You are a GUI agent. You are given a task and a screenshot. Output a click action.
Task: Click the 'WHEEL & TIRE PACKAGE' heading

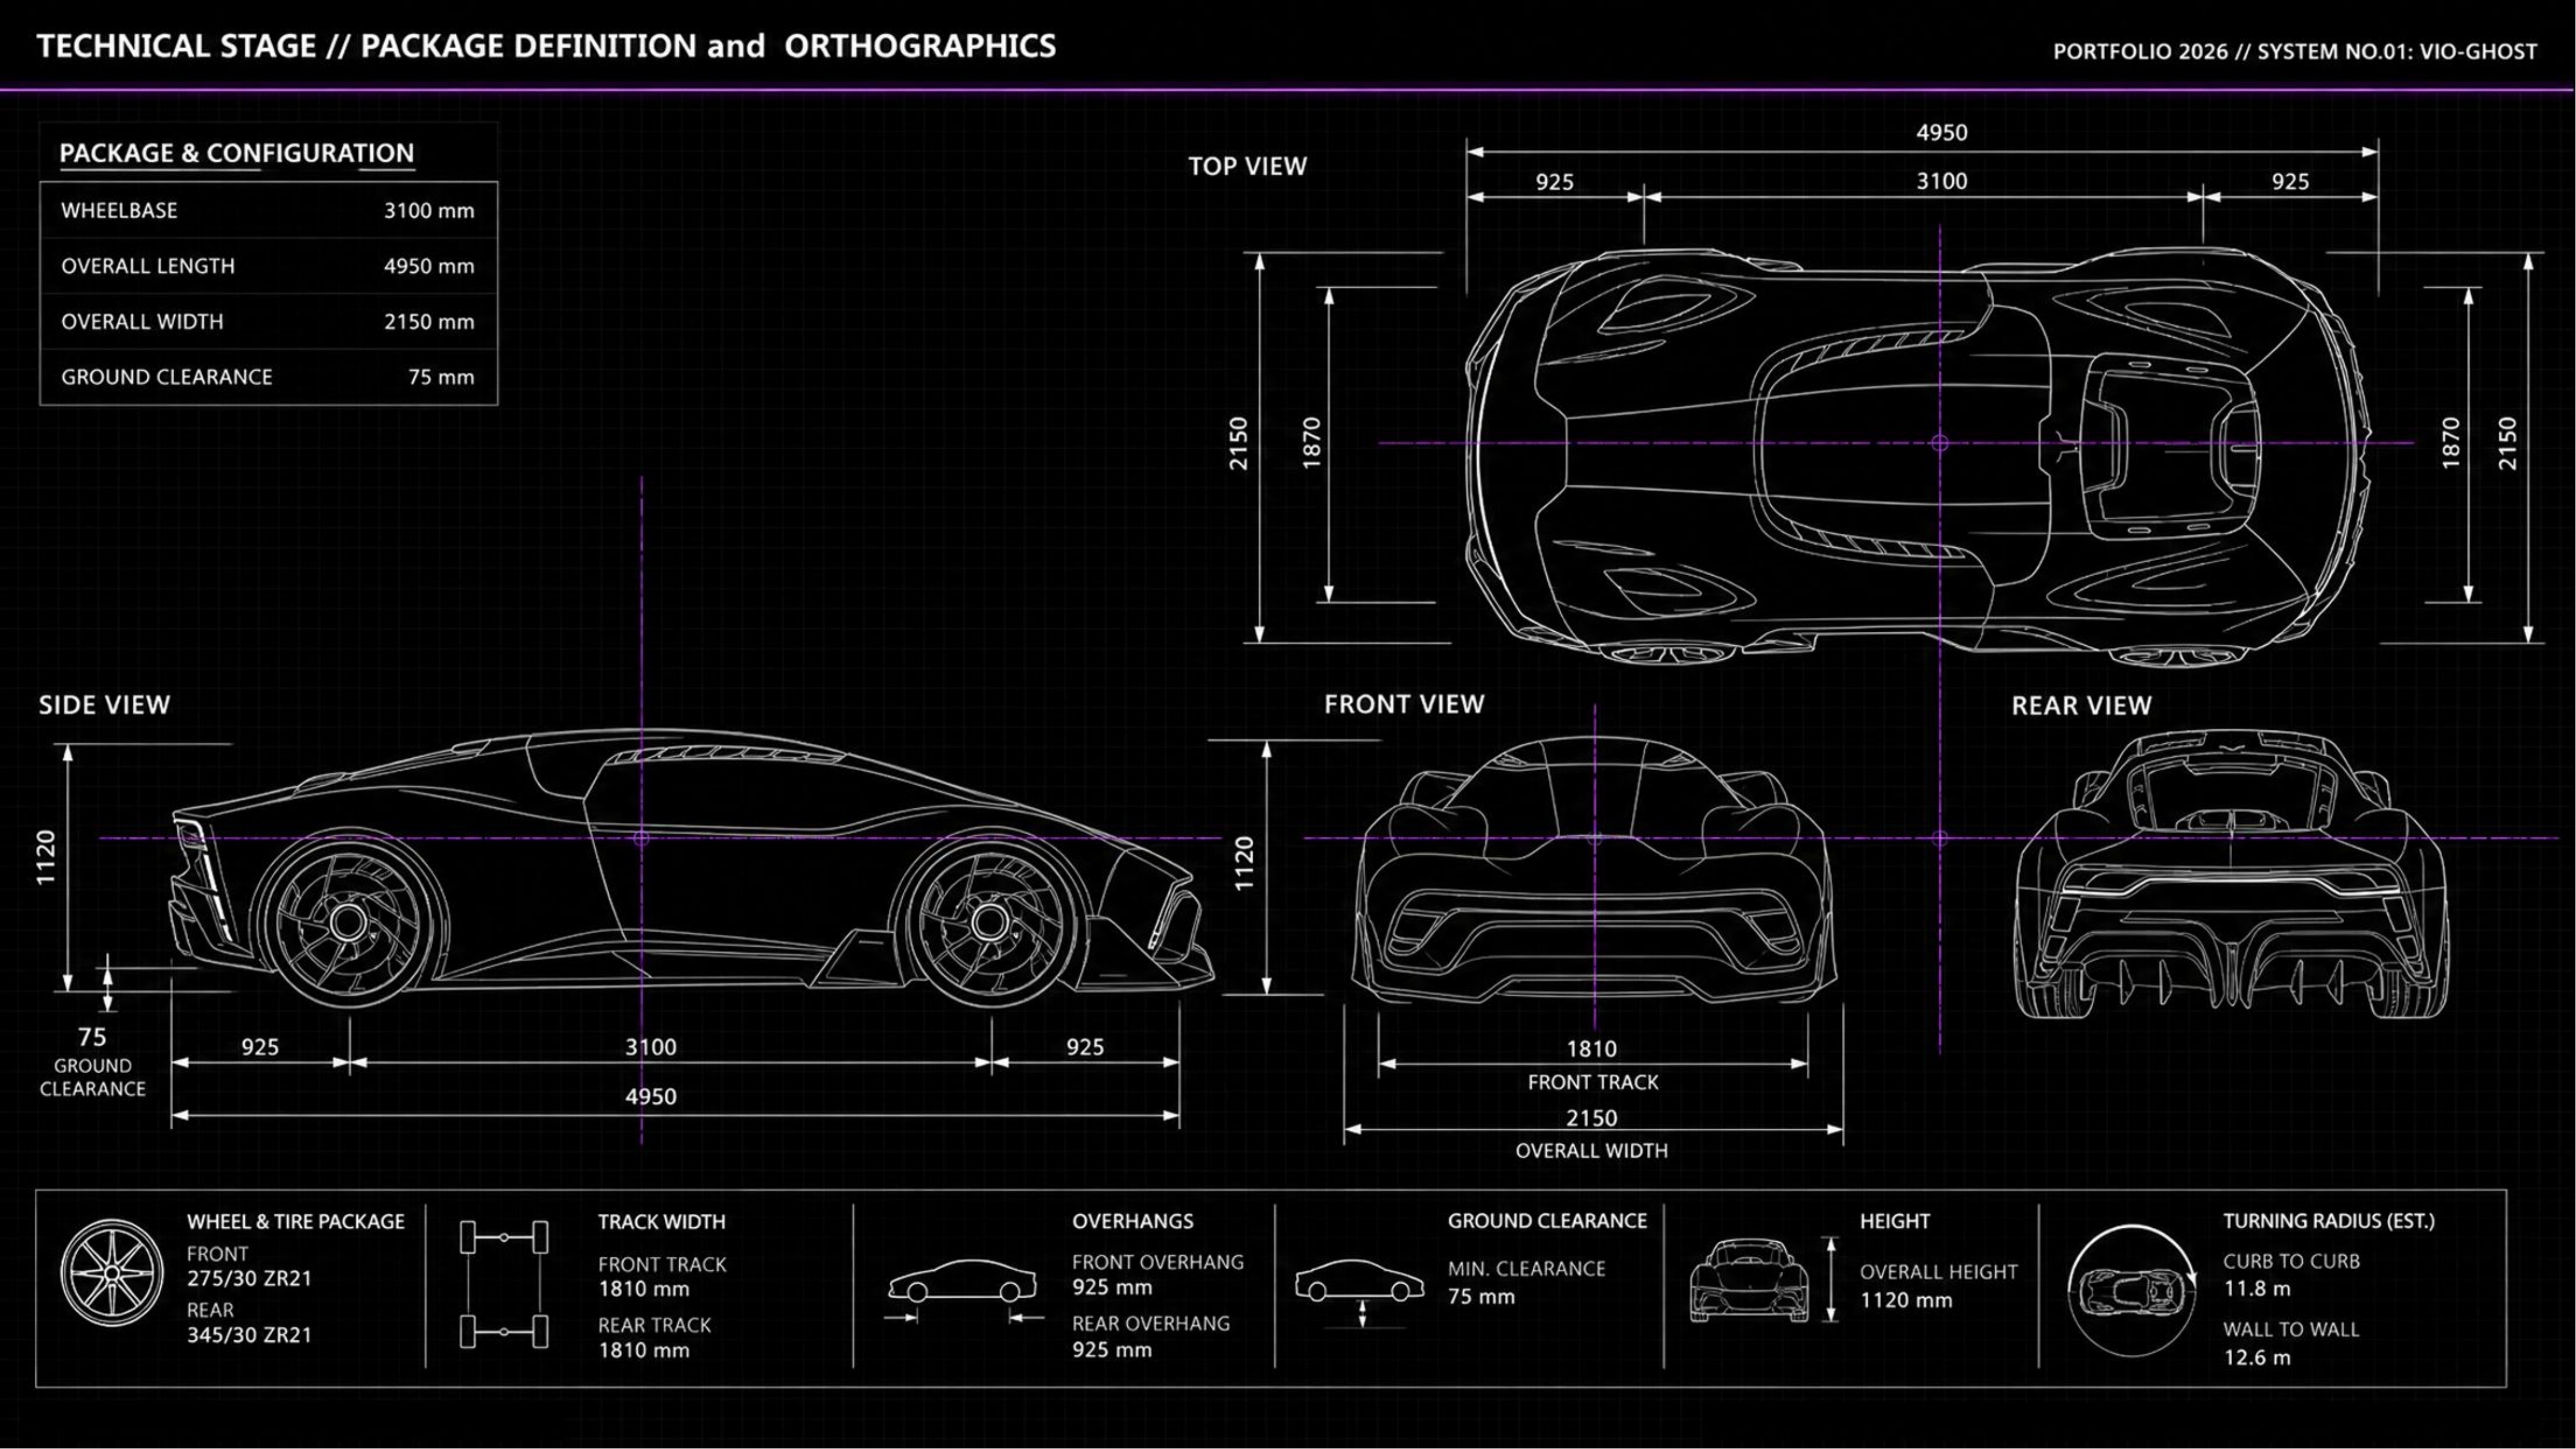point(296,1222)
